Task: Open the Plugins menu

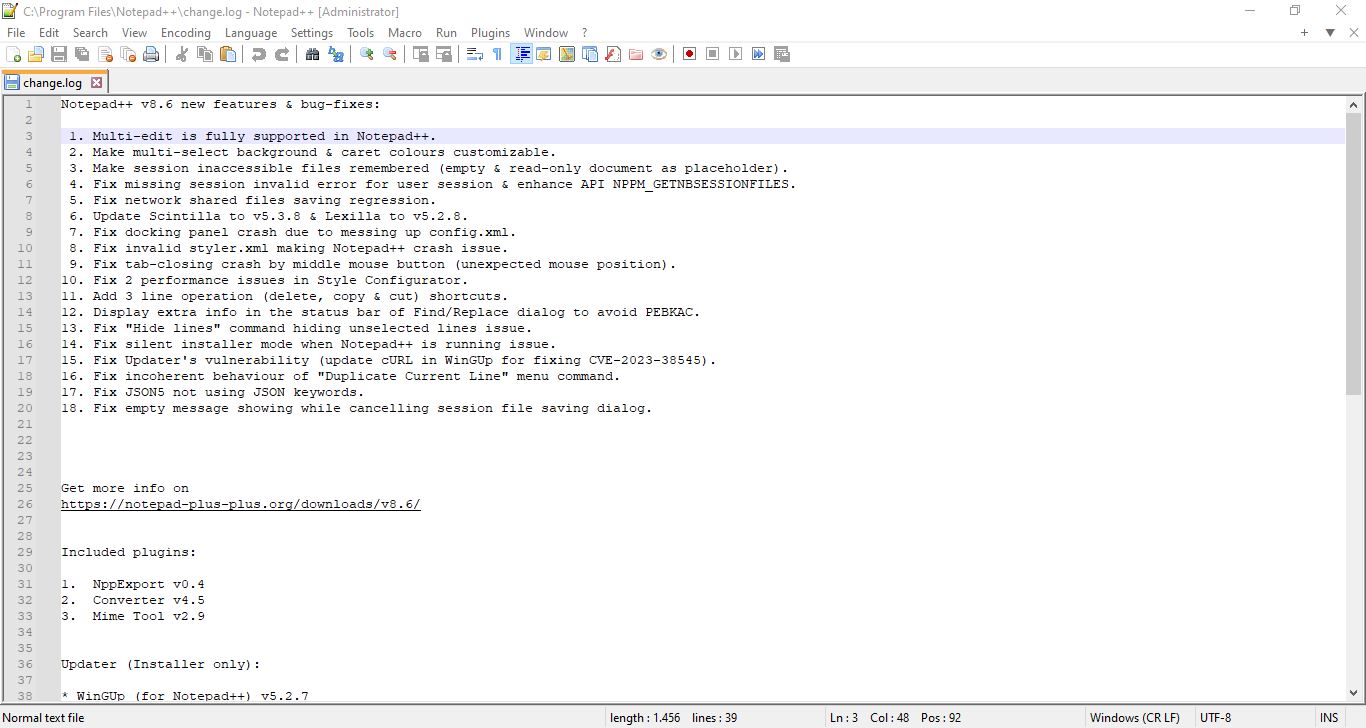Action: point(490,33)
